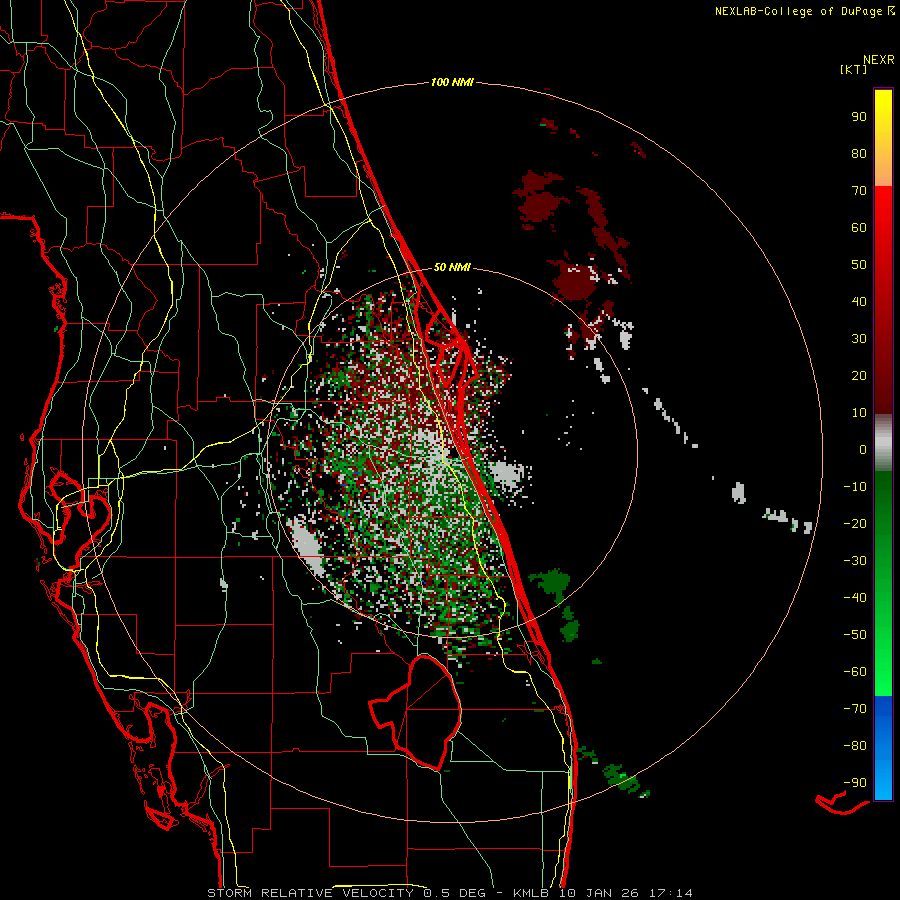Image resolution: width=900 pixels, height=900 pixels.
Task: Click the 90 scale value
Action: click(x=859, y=117)
